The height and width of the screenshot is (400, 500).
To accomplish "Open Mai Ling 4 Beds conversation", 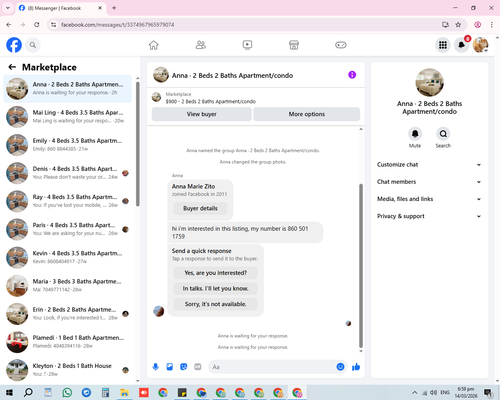I will (67, 117).
